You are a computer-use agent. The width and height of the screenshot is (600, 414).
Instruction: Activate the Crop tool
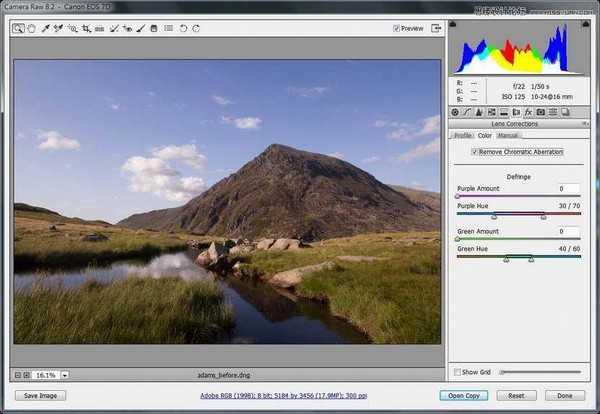[x=87, y=29]
